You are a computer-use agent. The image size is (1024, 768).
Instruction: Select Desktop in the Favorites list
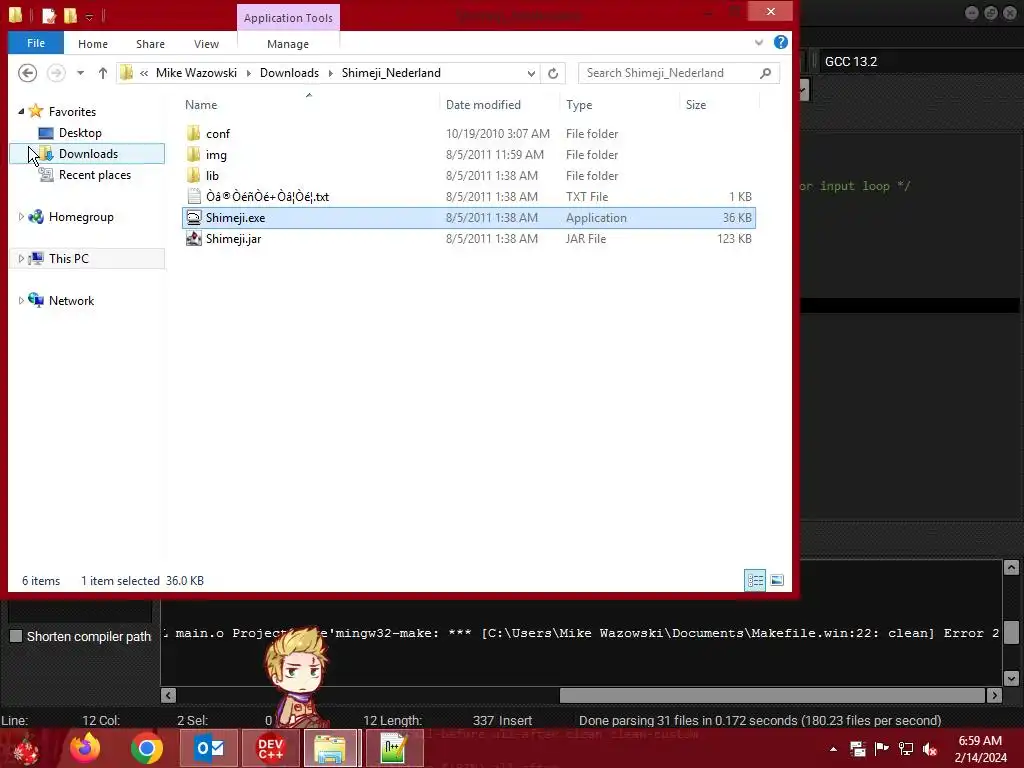[80, 133]
